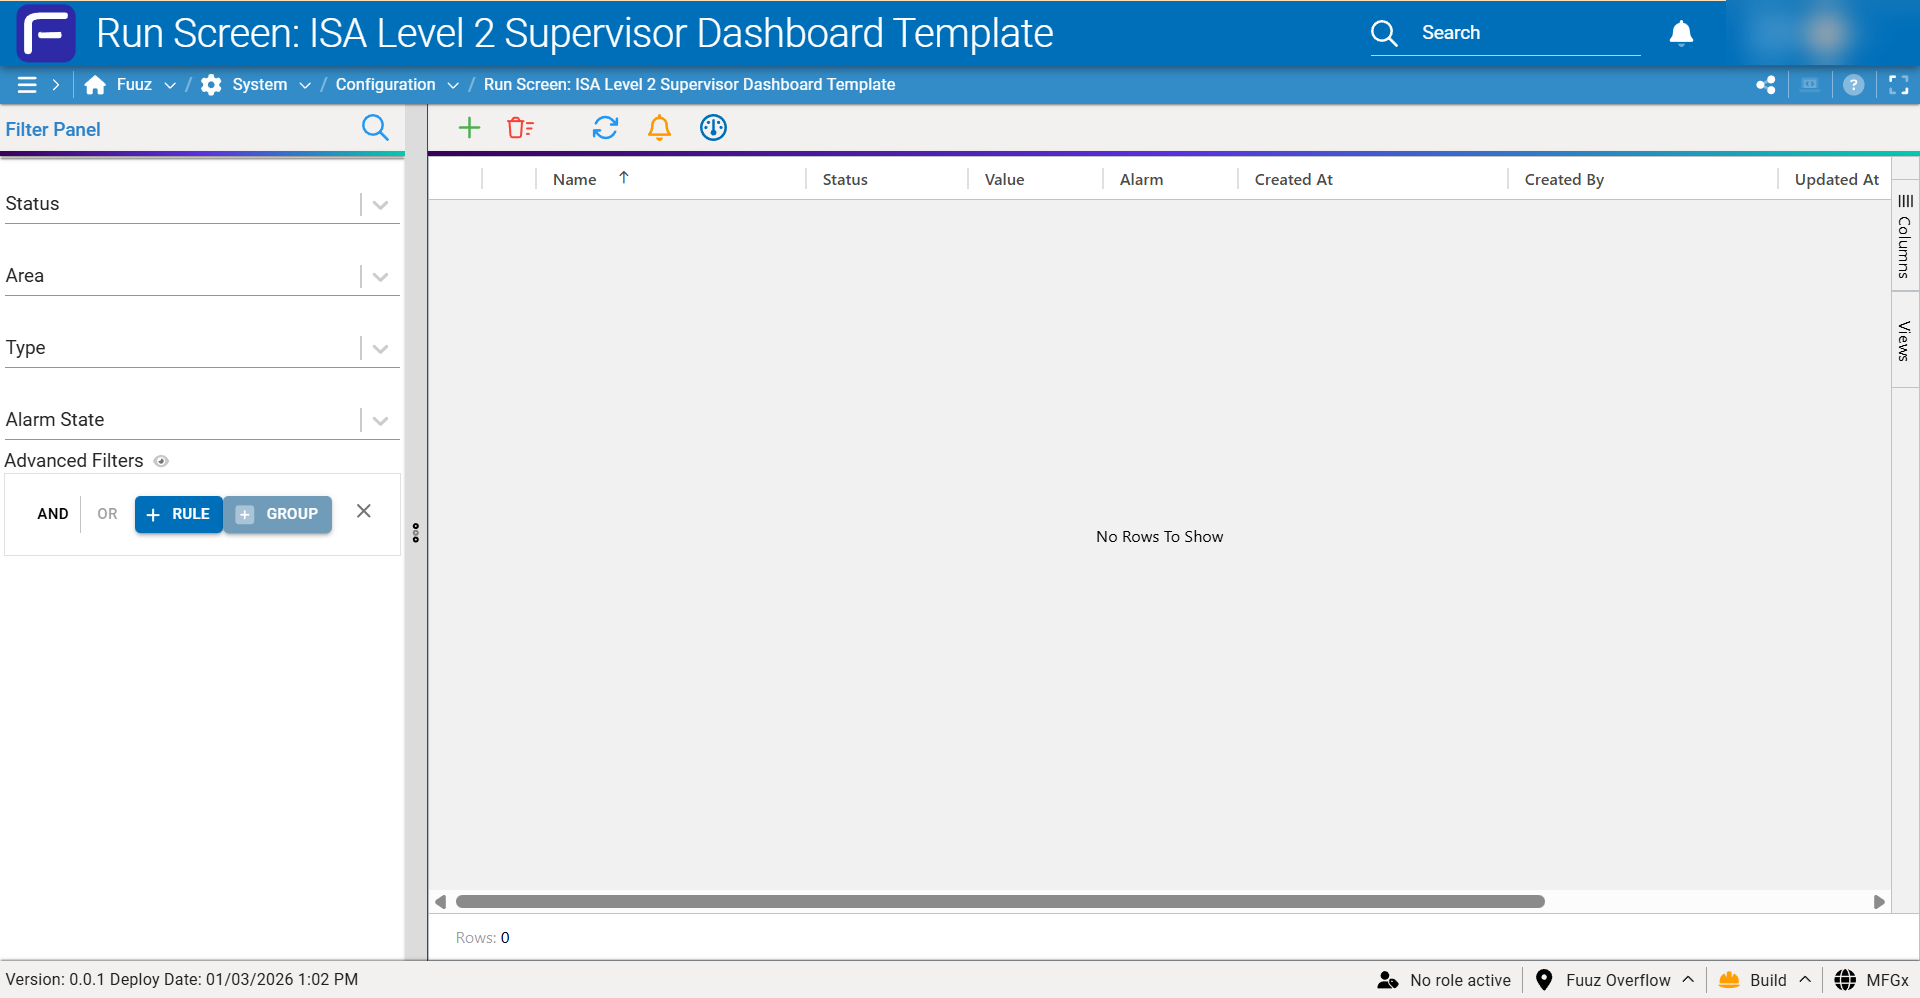The image size is (1920, 998).
Task: Select AND as the filter condition
Action: 52,514
